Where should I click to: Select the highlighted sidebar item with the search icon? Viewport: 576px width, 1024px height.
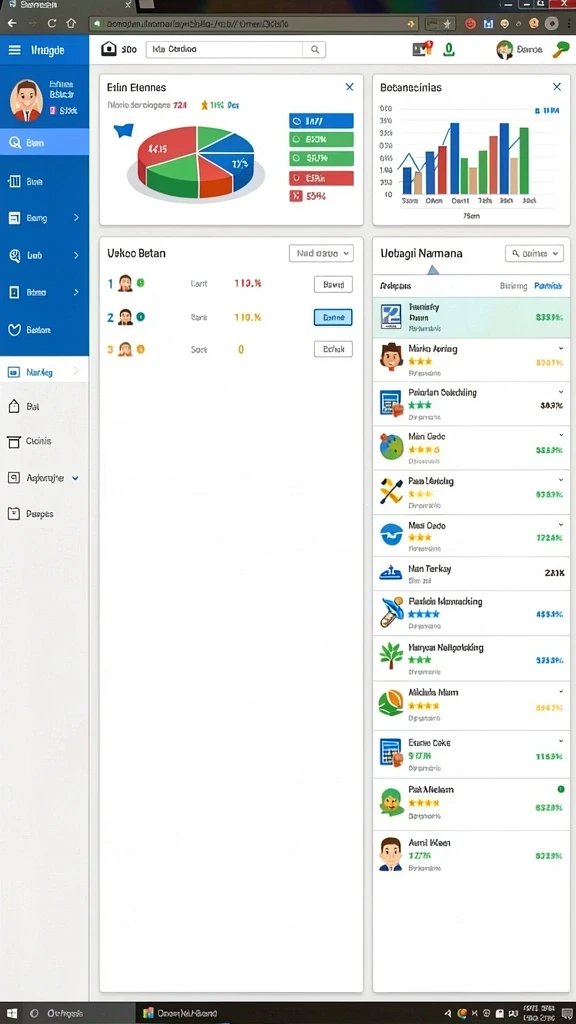tap(44, 142)
